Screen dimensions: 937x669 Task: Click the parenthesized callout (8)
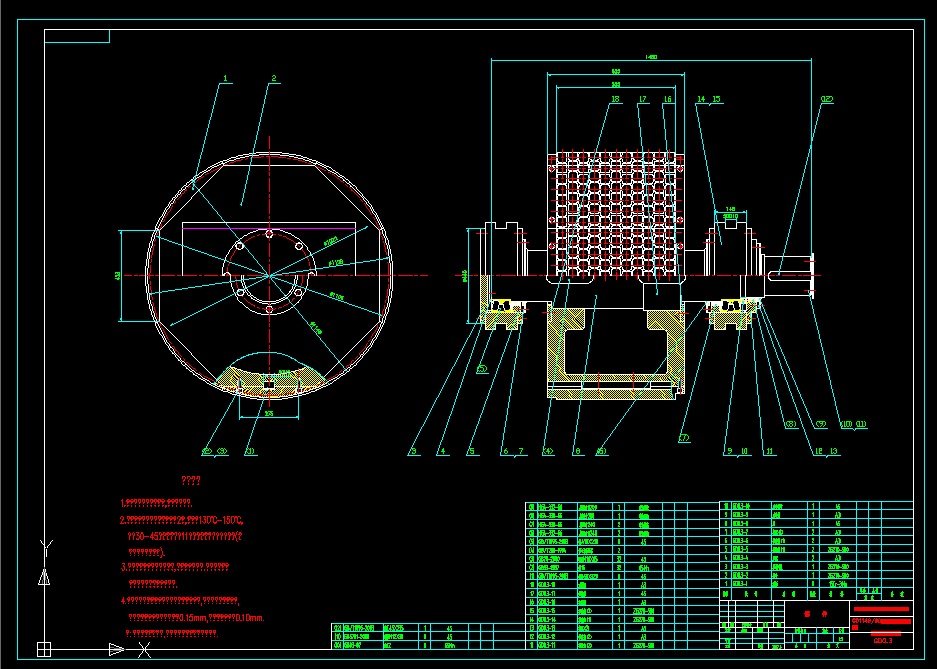[x=791, y=425]
